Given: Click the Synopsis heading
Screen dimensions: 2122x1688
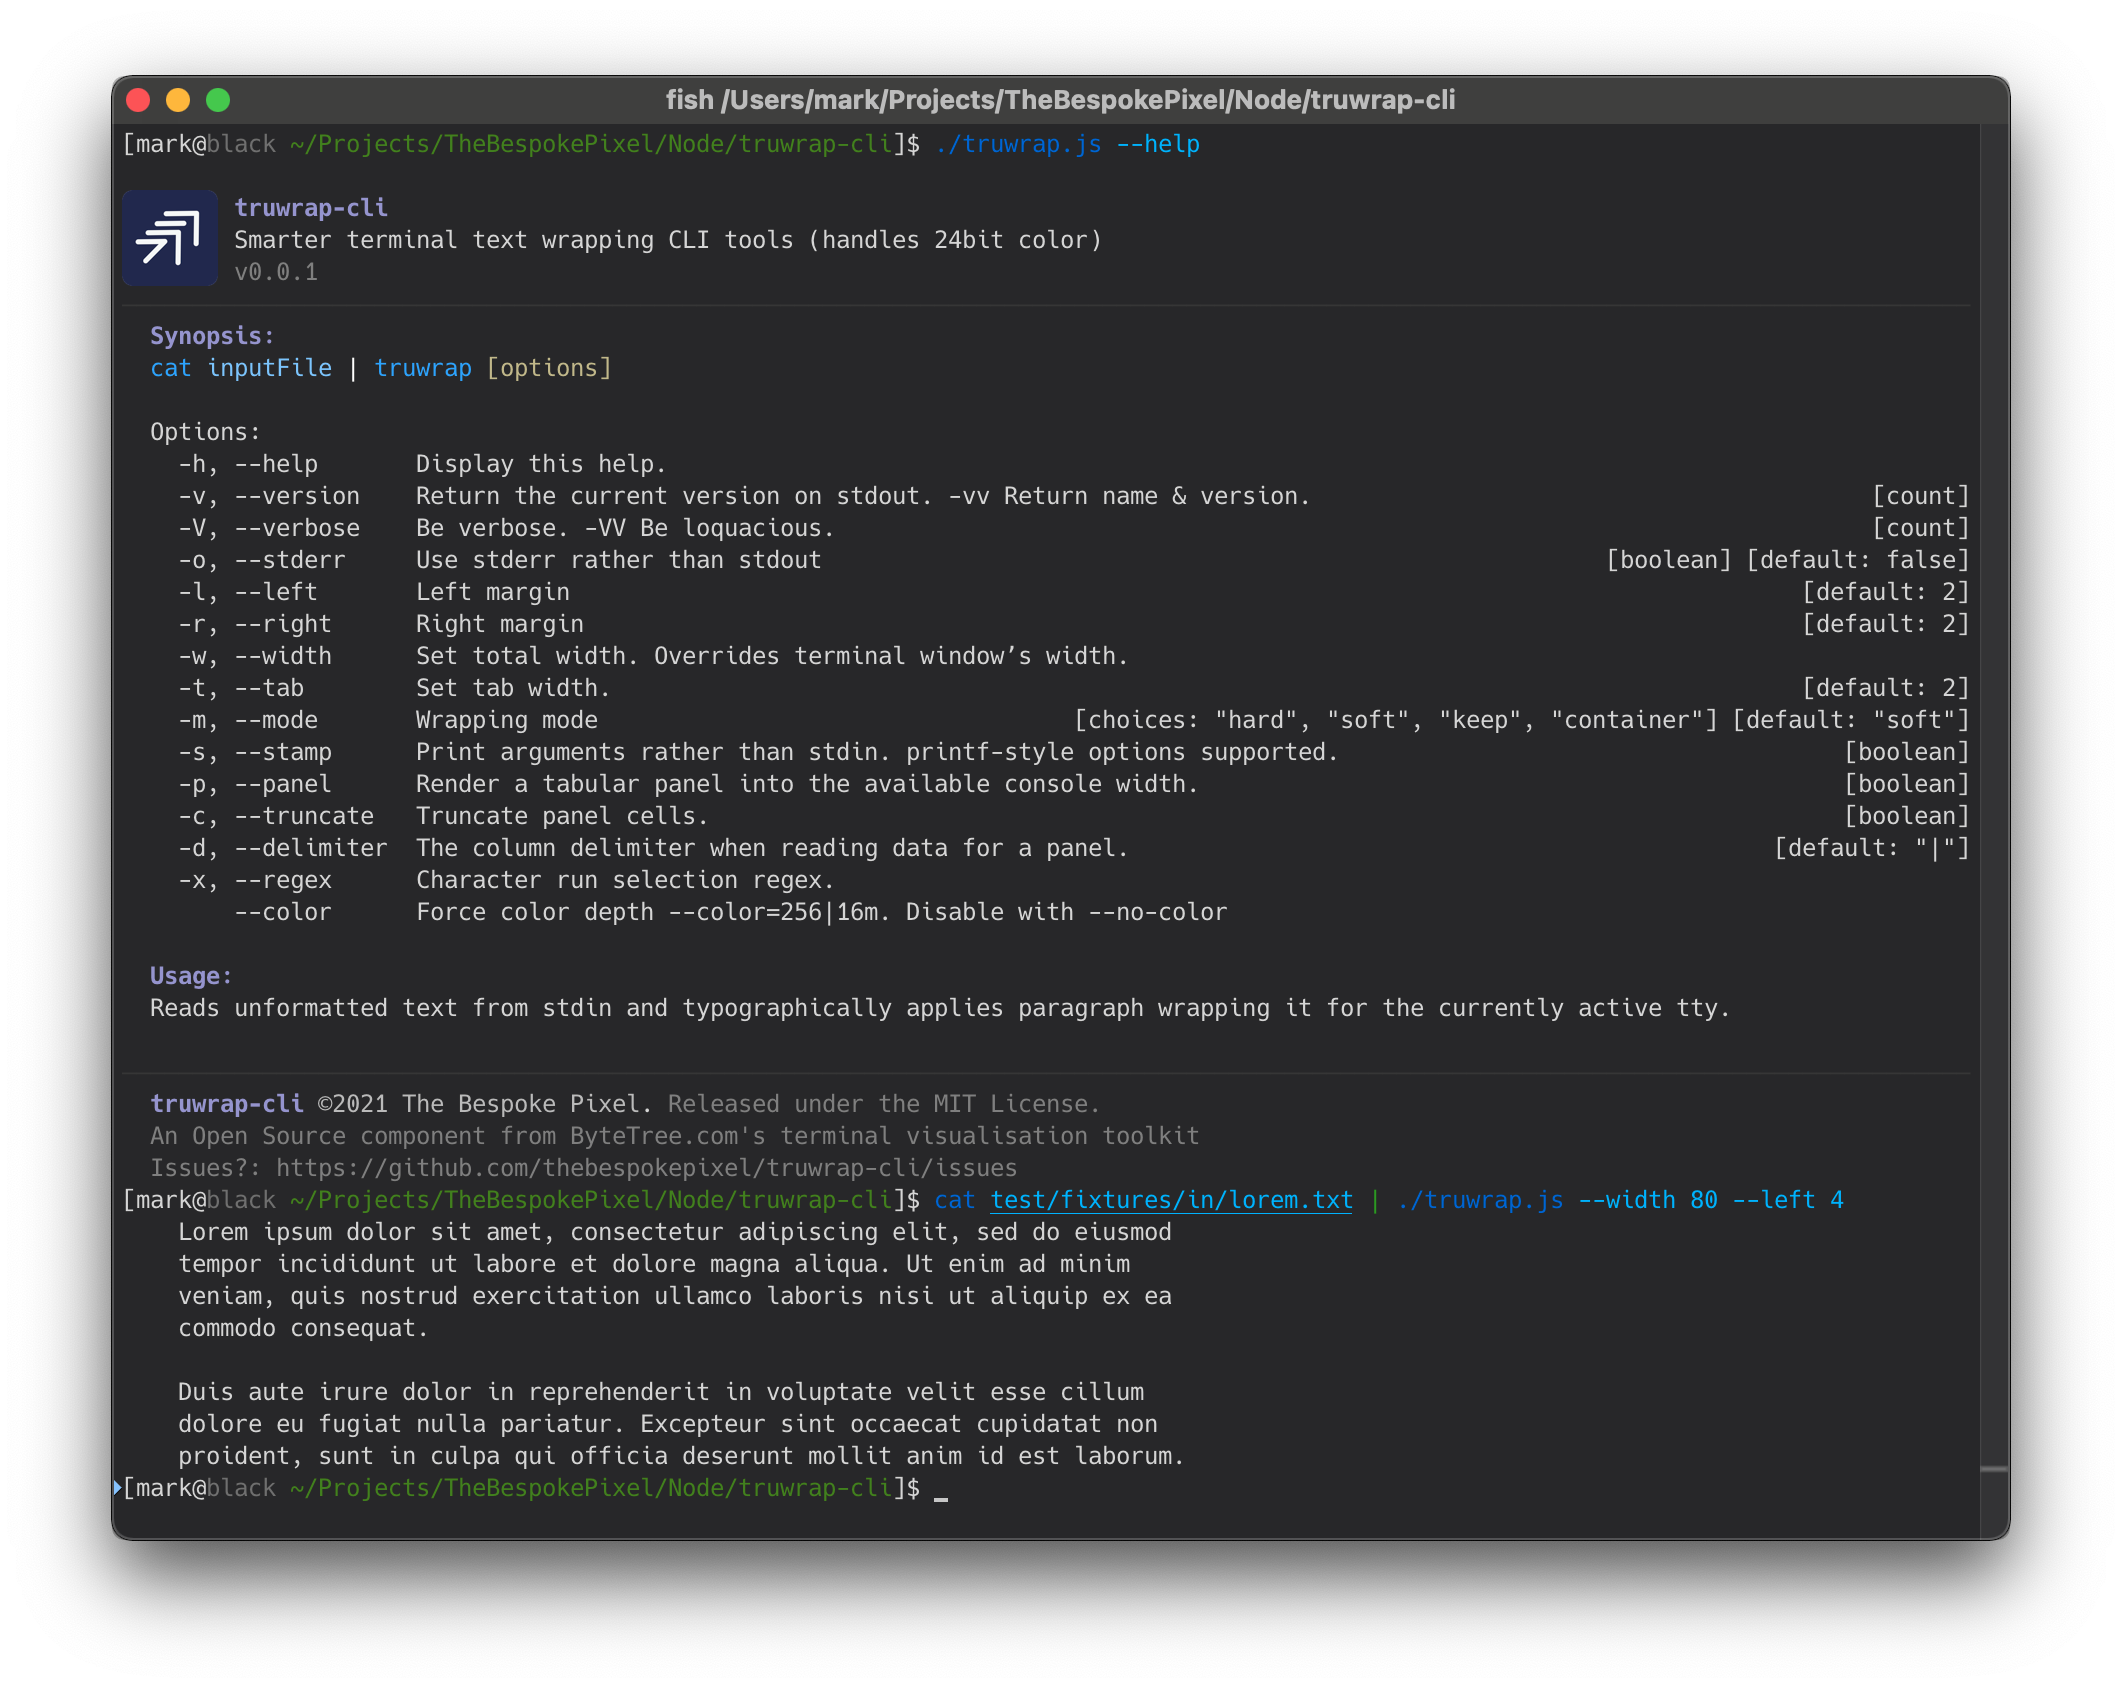Looking at the screenshot, I should 212,336.
